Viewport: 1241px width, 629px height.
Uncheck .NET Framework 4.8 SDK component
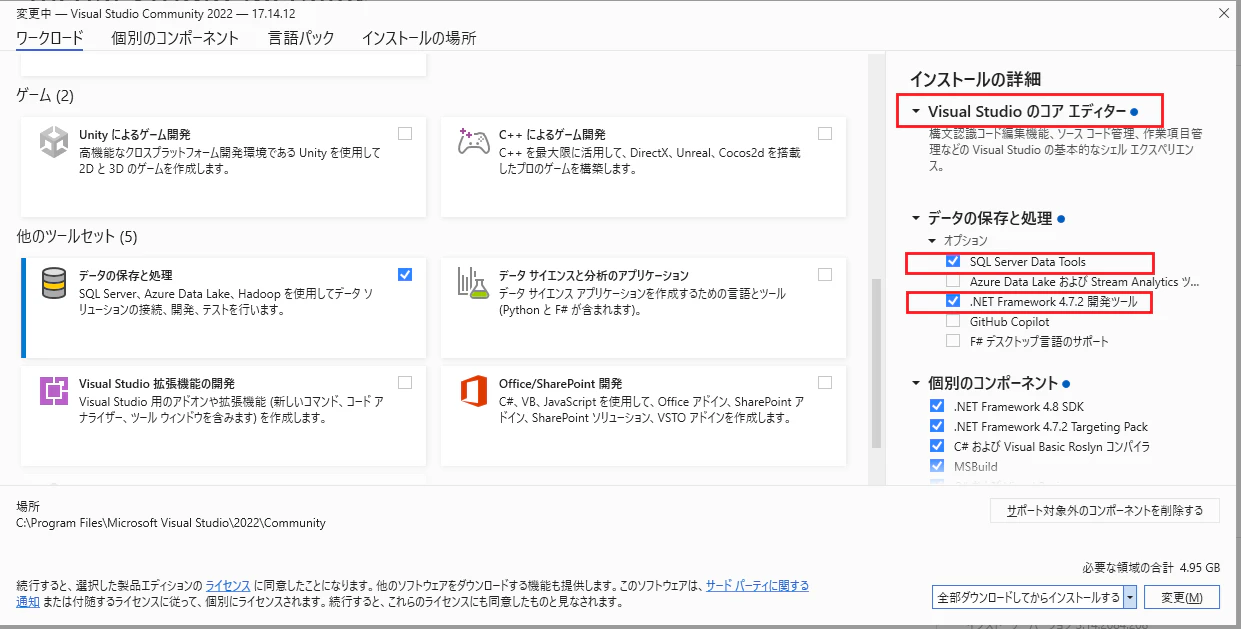[x=937, y=406]
